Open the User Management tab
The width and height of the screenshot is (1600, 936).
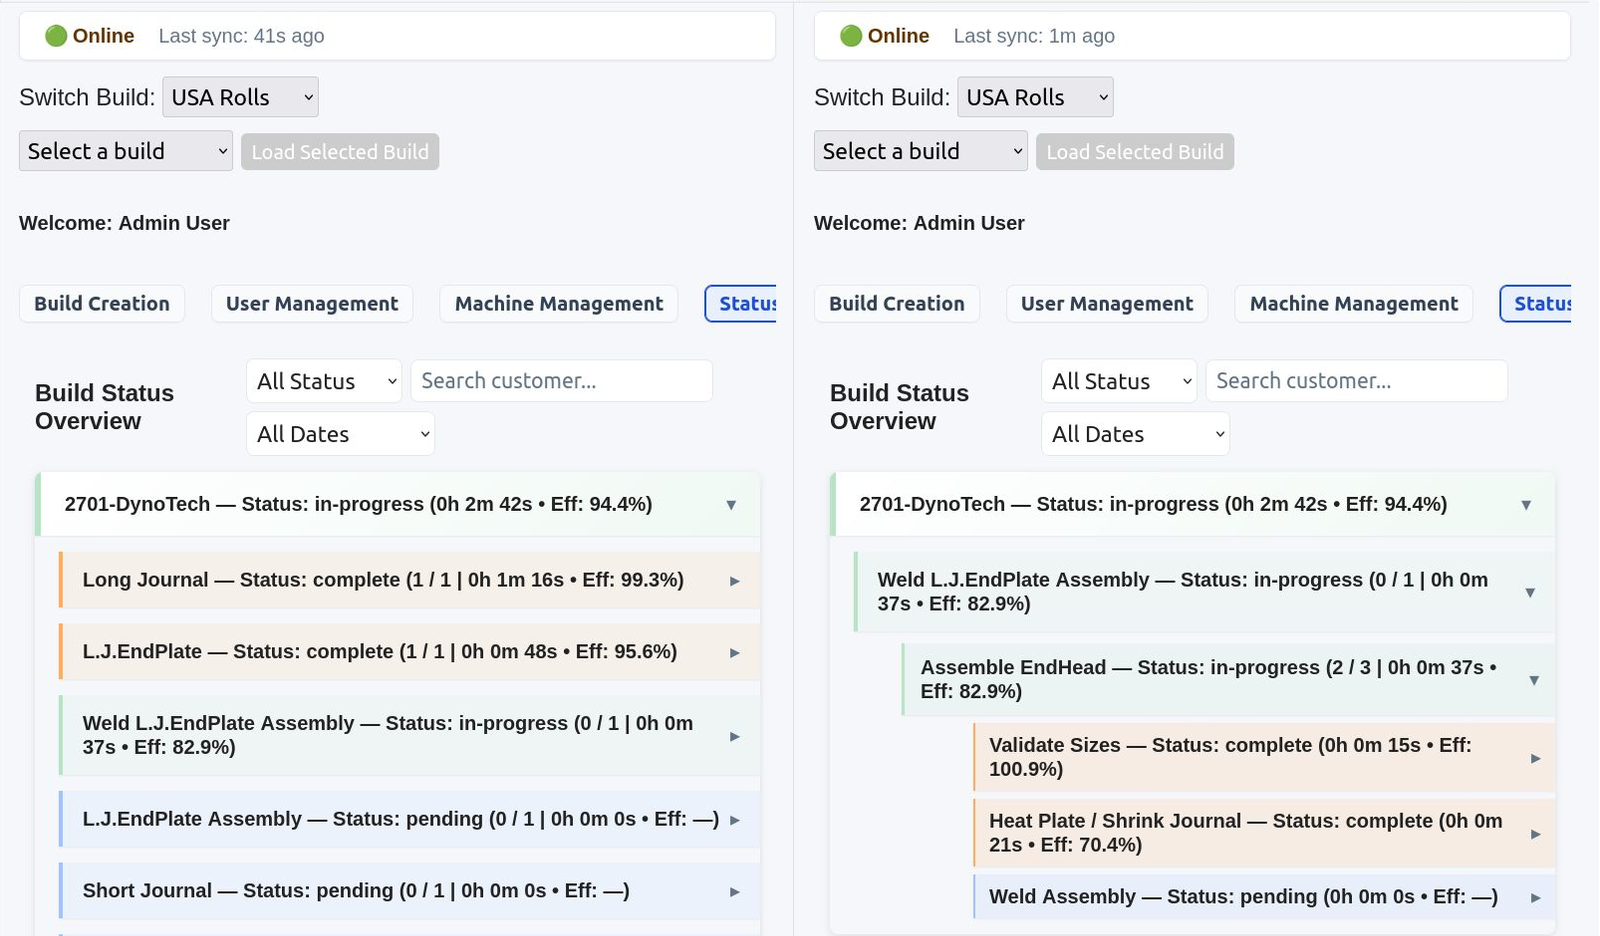(311, 303)
